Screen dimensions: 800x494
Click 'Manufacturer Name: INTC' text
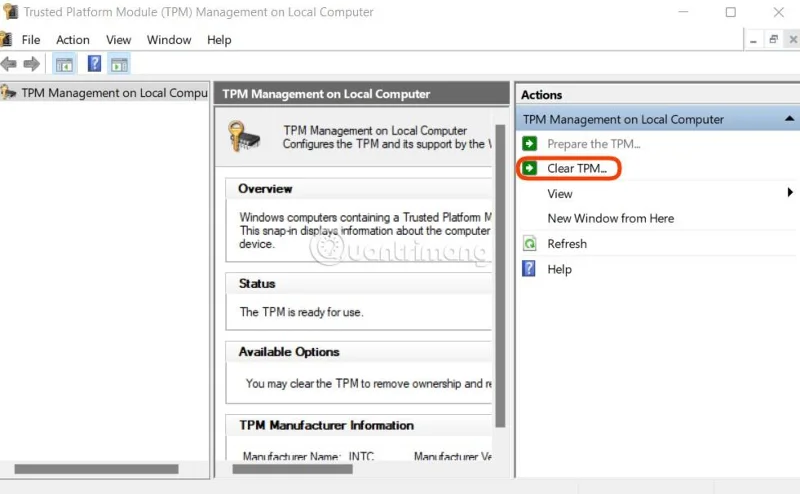click(x=308, y=456)
